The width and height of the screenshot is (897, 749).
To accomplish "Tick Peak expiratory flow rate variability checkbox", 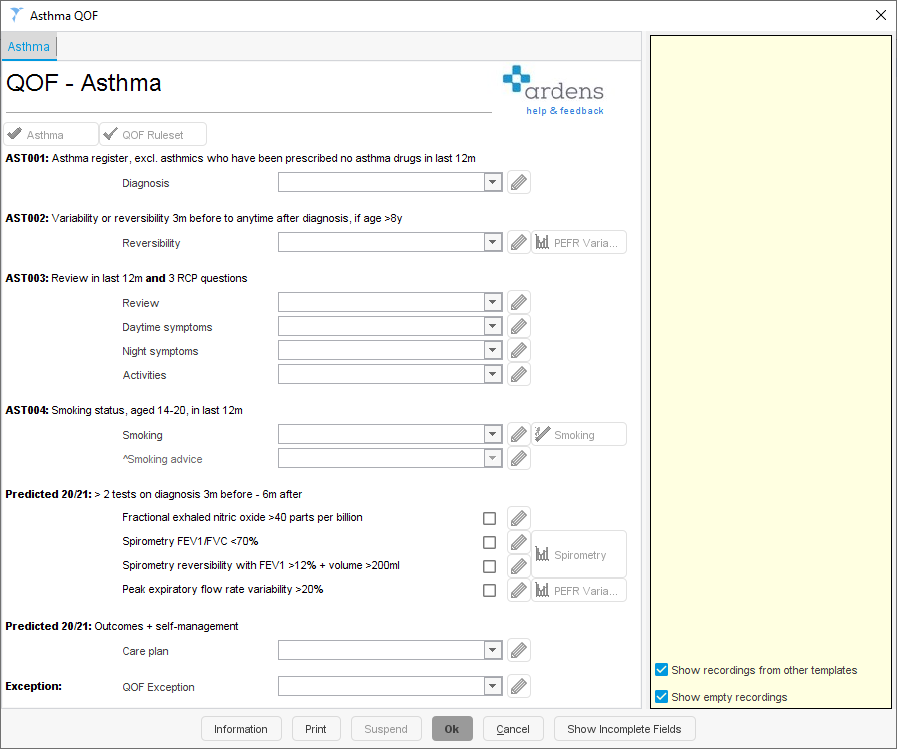I will pyautogui.click(x=489, y=591).
